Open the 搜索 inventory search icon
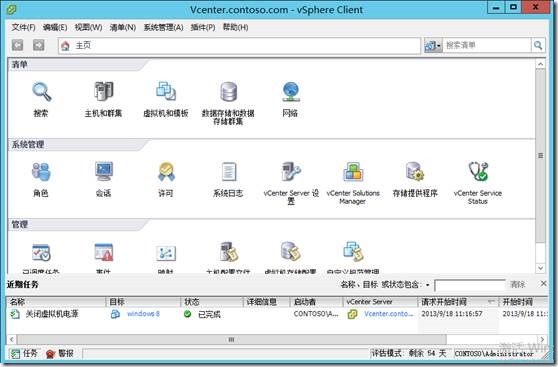 tap(41, 92)
